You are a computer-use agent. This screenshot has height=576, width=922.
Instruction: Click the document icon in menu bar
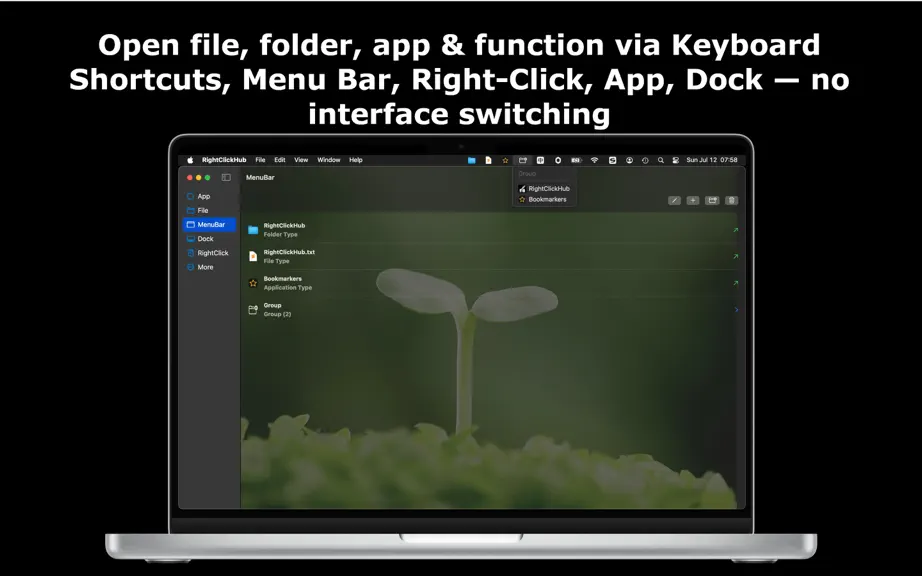488,160
